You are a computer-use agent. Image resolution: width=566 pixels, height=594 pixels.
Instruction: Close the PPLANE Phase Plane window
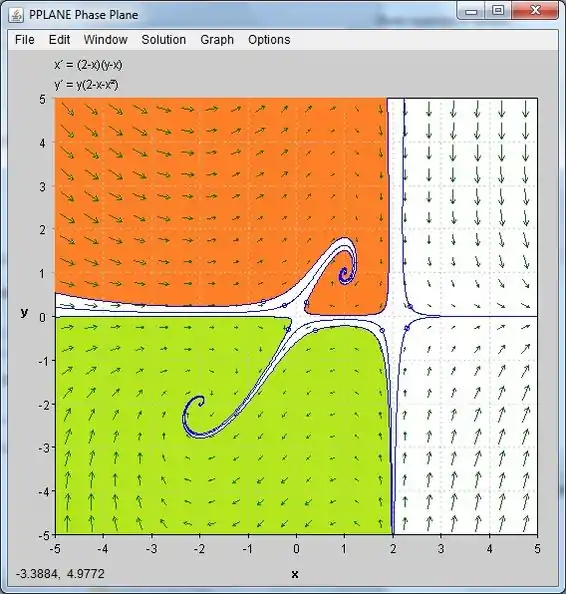click(x=535, y=11)
